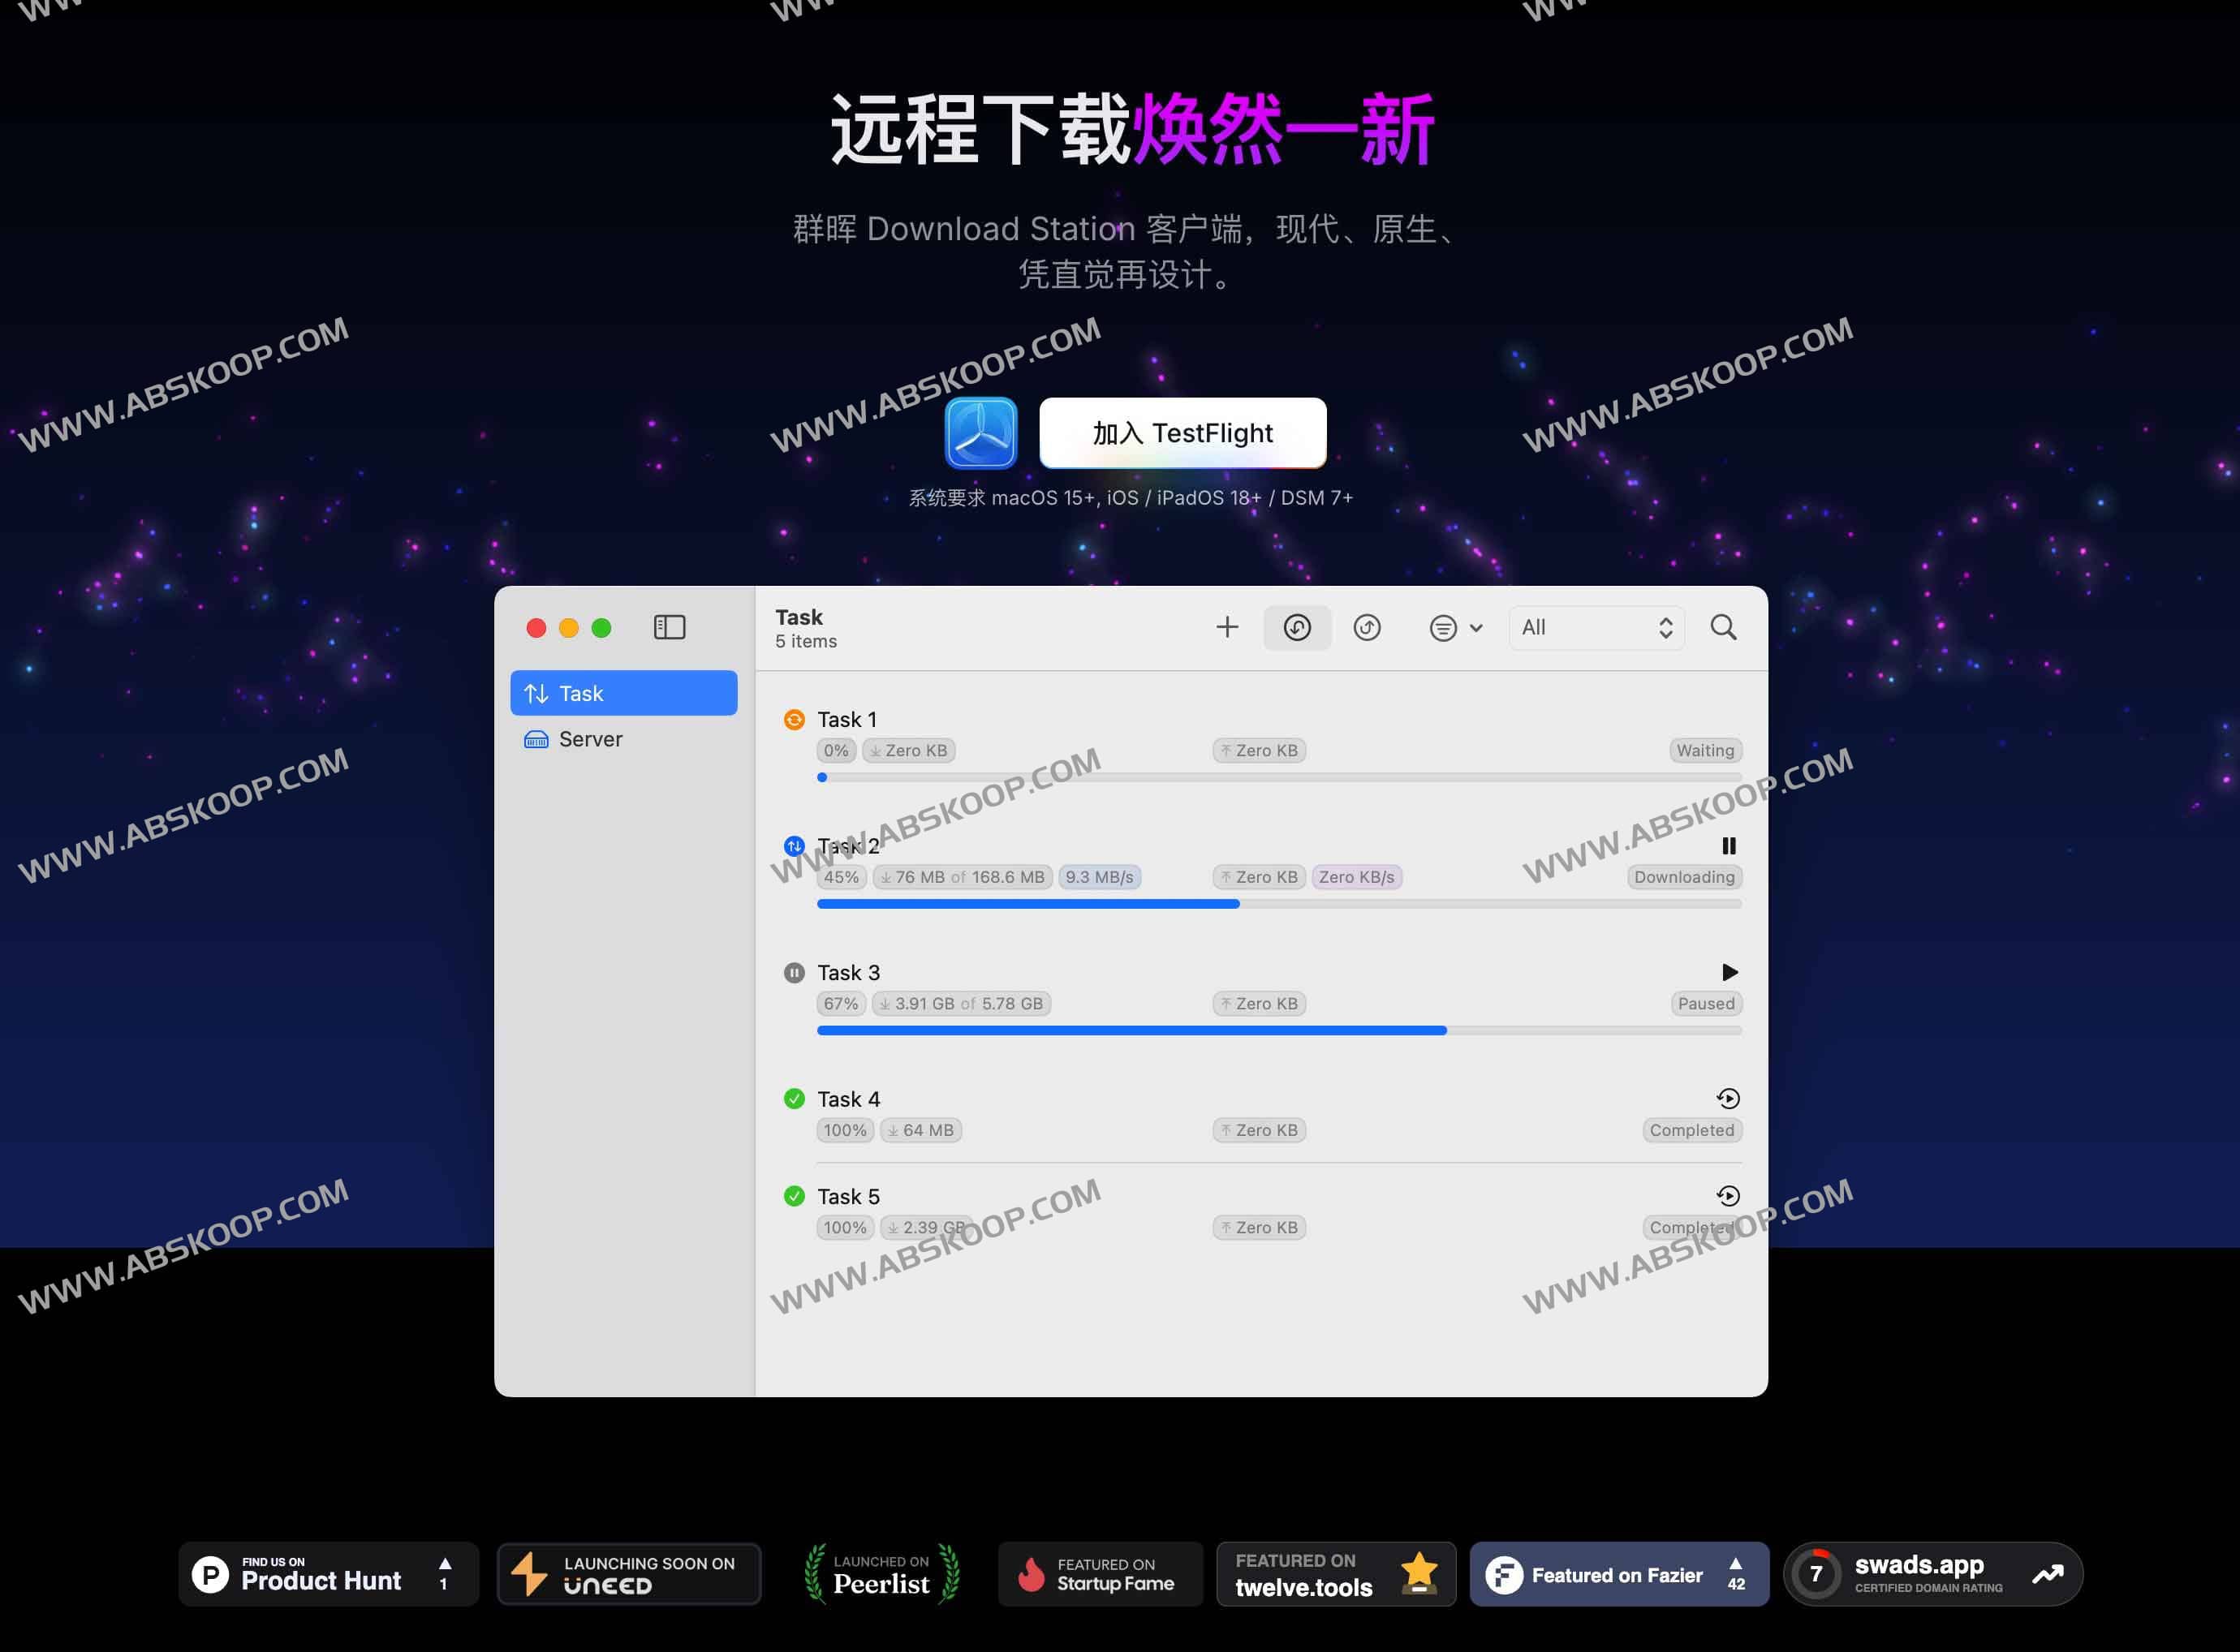
Task: Resume the paused Task 3
Action: (x=1729, y=972)
